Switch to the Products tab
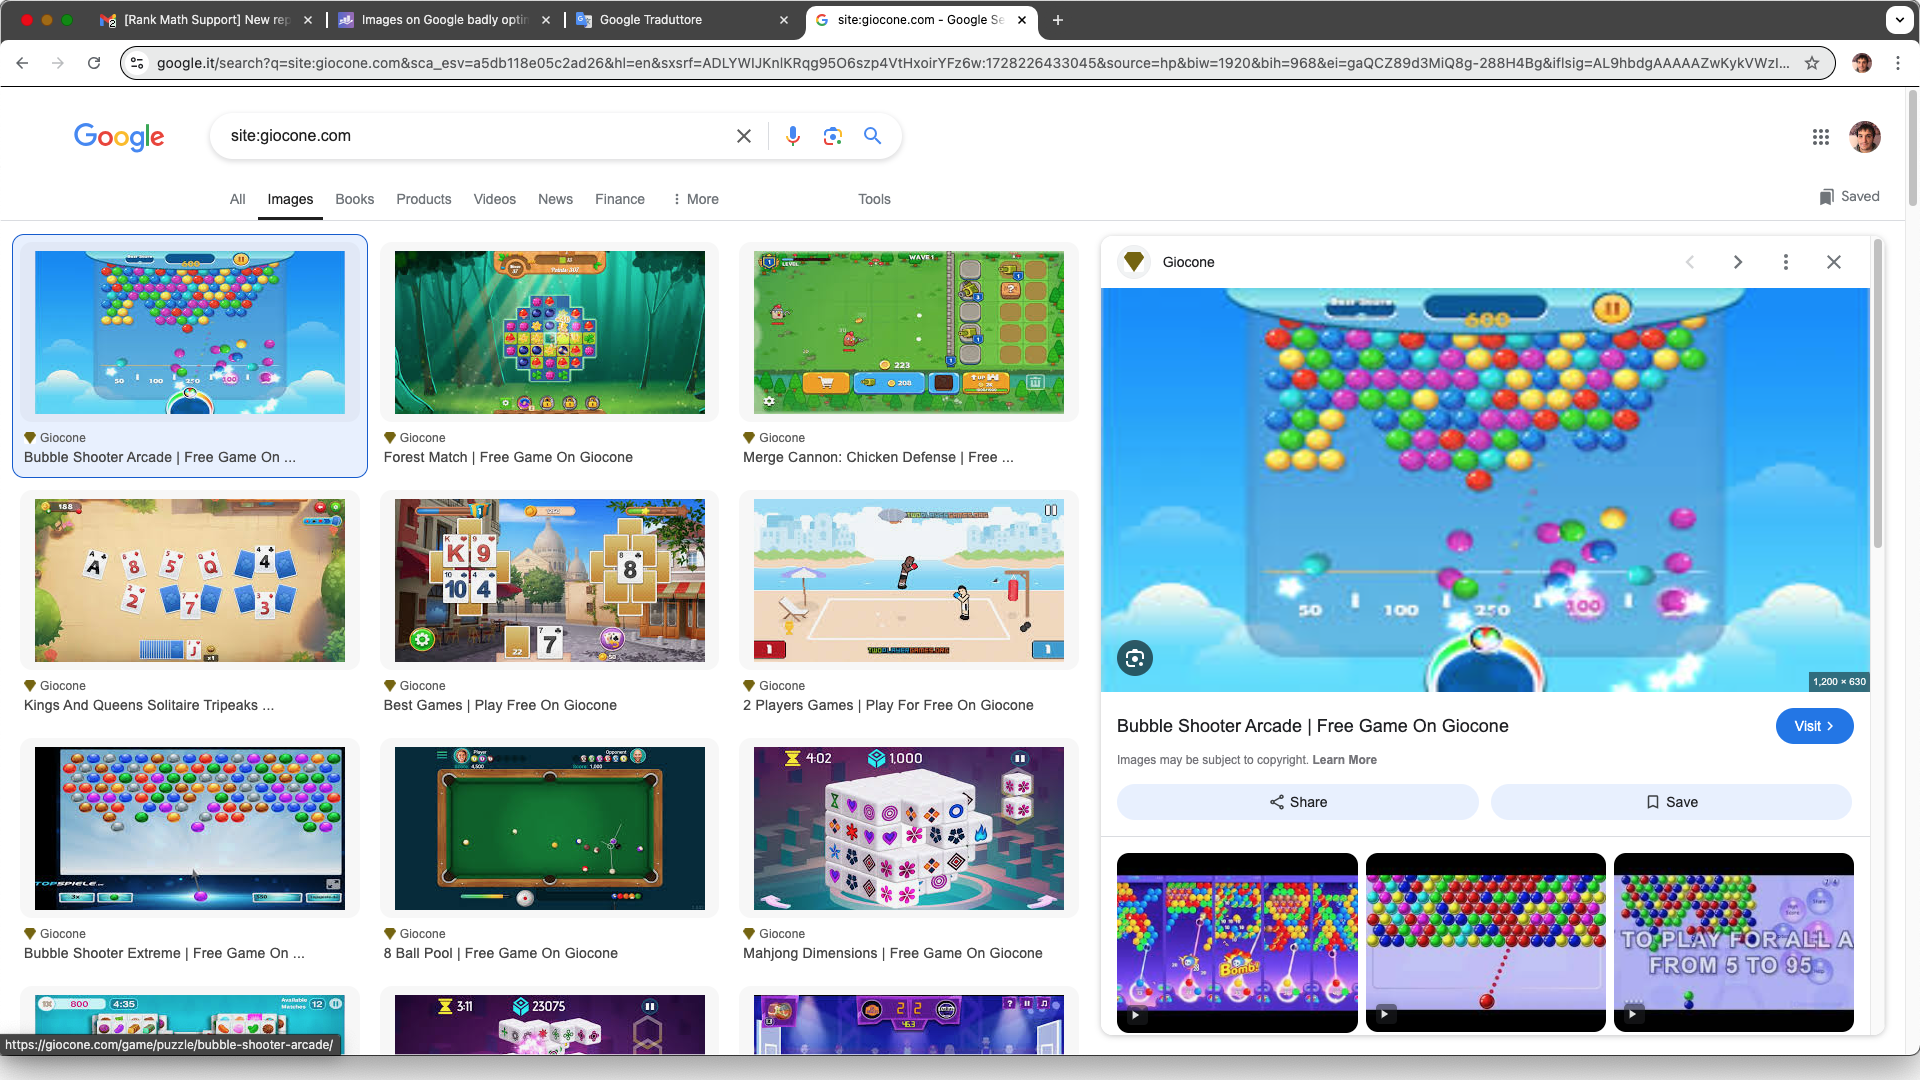Screen dimensions: 1920x1080 [x=424, y=199]
